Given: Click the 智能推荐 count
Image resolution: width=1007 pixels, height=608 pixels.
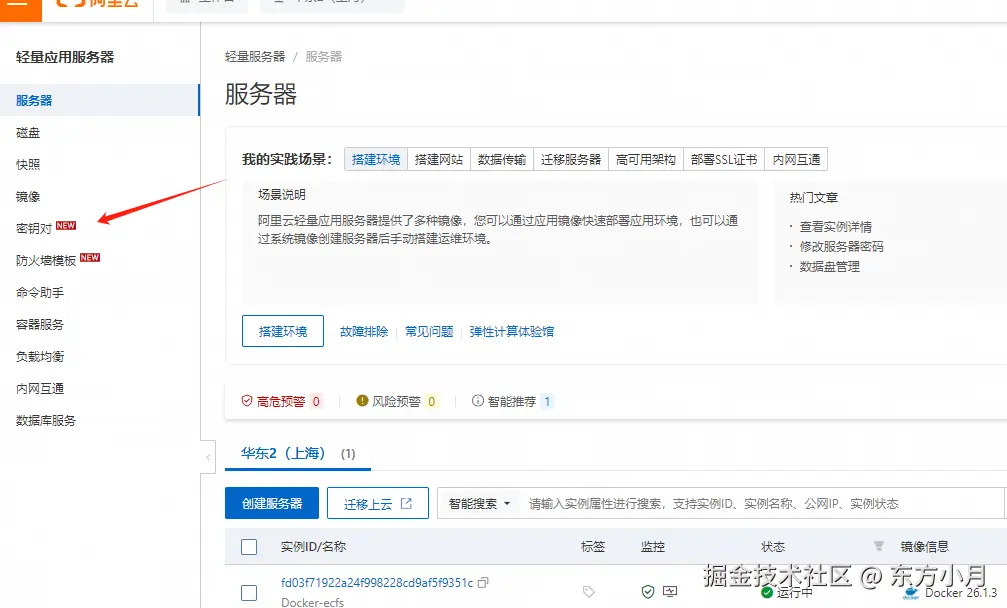Looking at the screenshot, I should tap(547, 401).
